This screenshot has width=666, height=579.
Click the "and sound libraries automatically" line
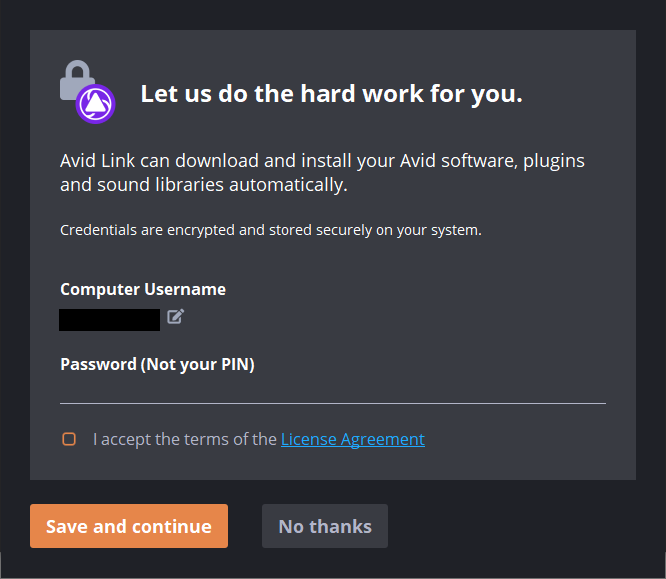click(204, 185)
